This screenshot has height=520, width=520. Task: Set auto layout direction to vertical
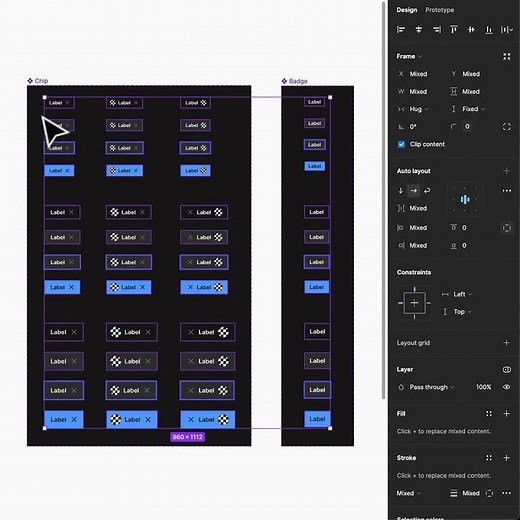(x=401, y=191)
